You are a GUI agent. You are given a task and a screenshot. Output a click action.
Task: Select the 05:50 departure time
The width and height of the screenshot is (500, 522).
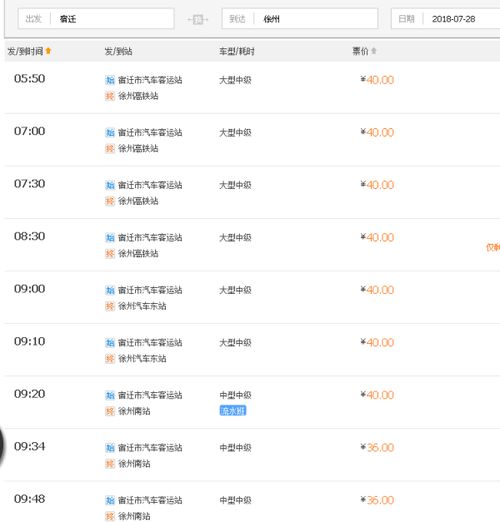tap(30, 79)
